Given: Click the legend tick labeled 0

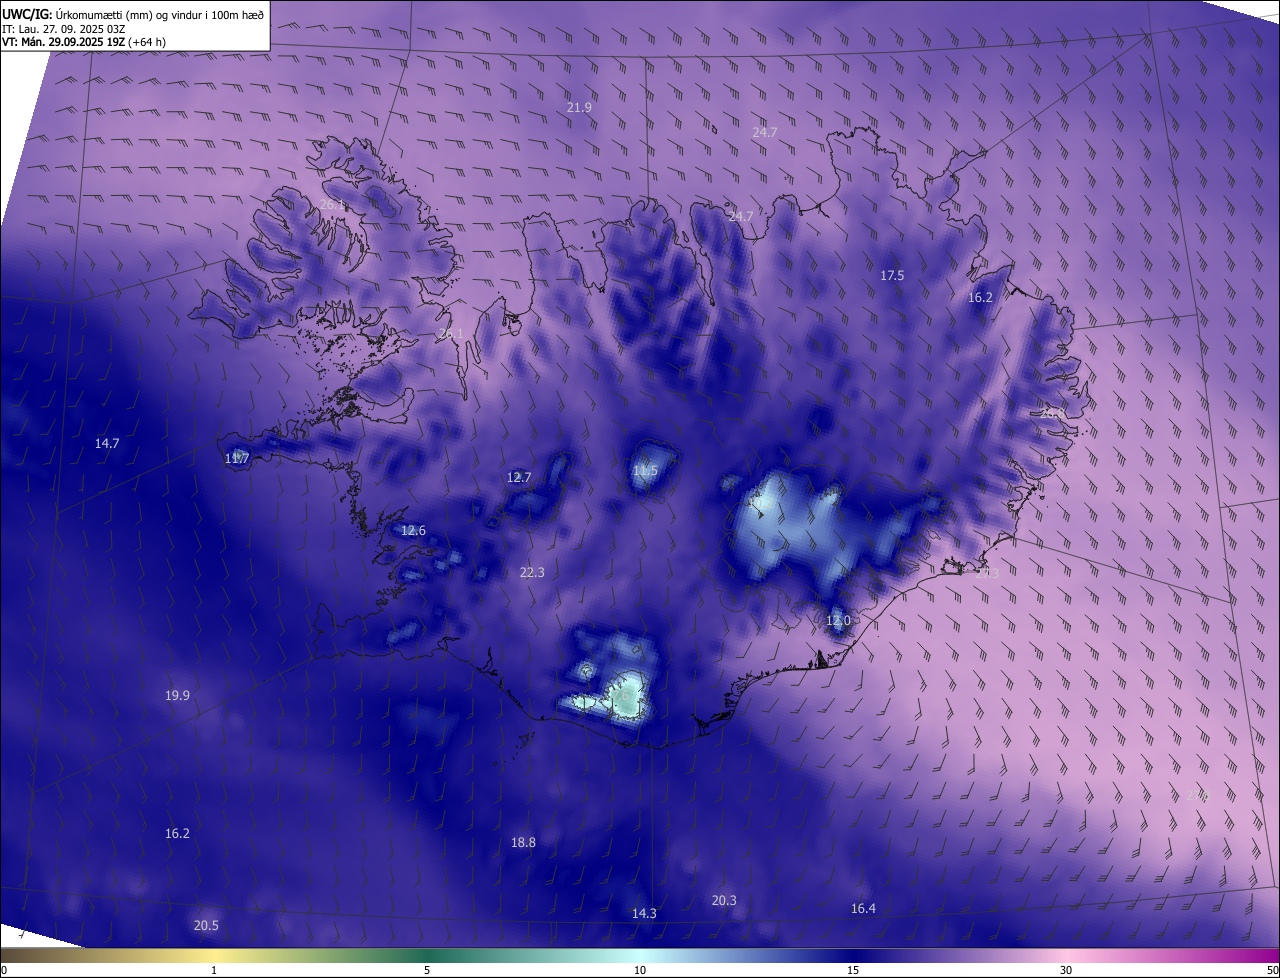Looking at the screenshot, I should (4, 970).
